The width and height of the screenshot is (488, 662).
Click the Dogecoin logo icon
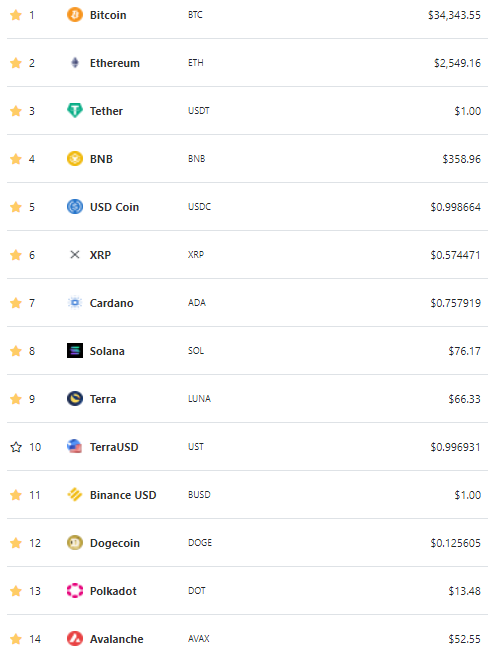(x=75, y=543)
